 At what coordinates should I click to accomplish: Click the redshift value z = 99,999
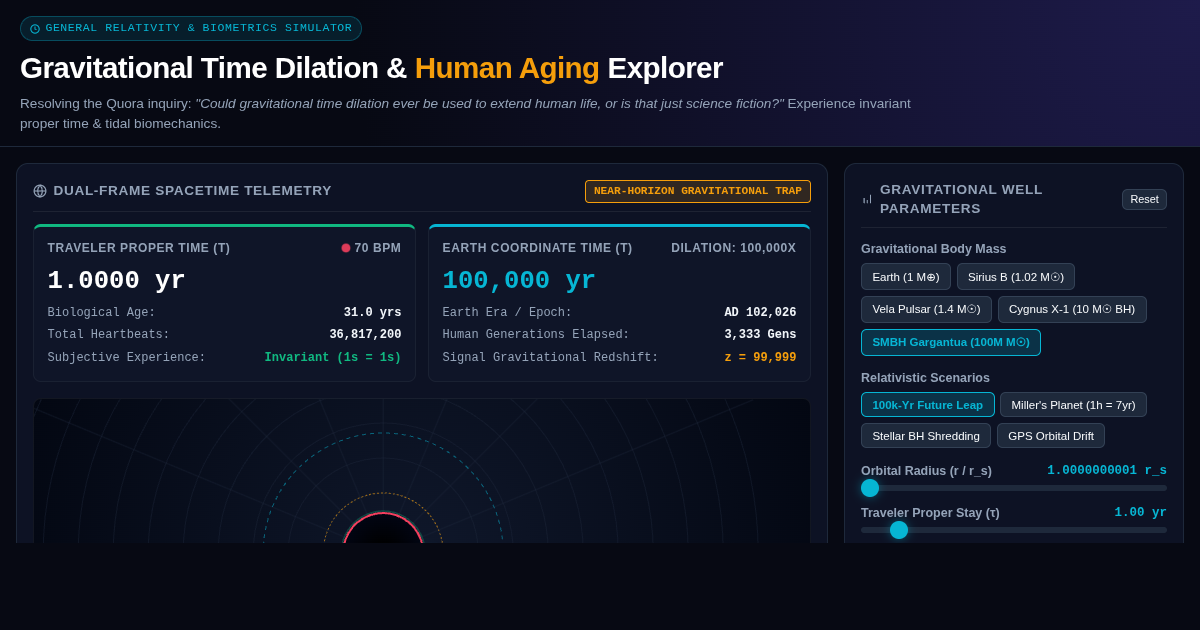(760, 358)
